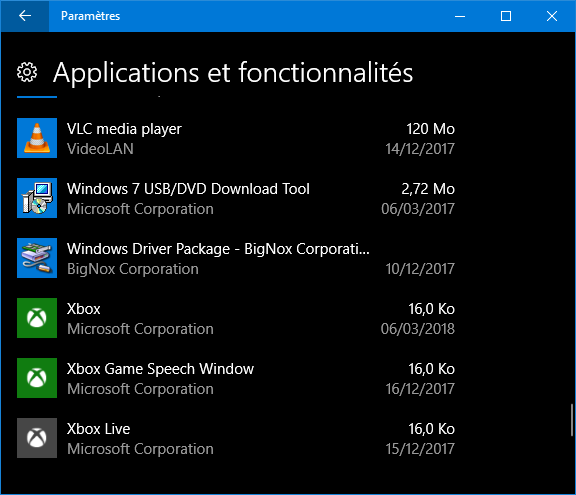Click the Applications et fonctionnalités heading
This screenshot has height=495, width=576.
pyautogui.click(x=233, y=73)
